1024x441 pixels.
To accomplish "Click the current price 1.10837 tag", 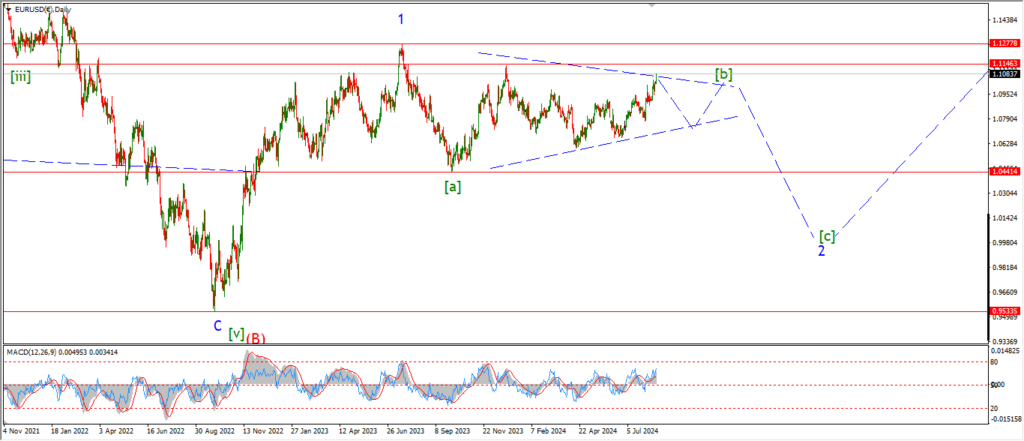I will coord(1003,74).
